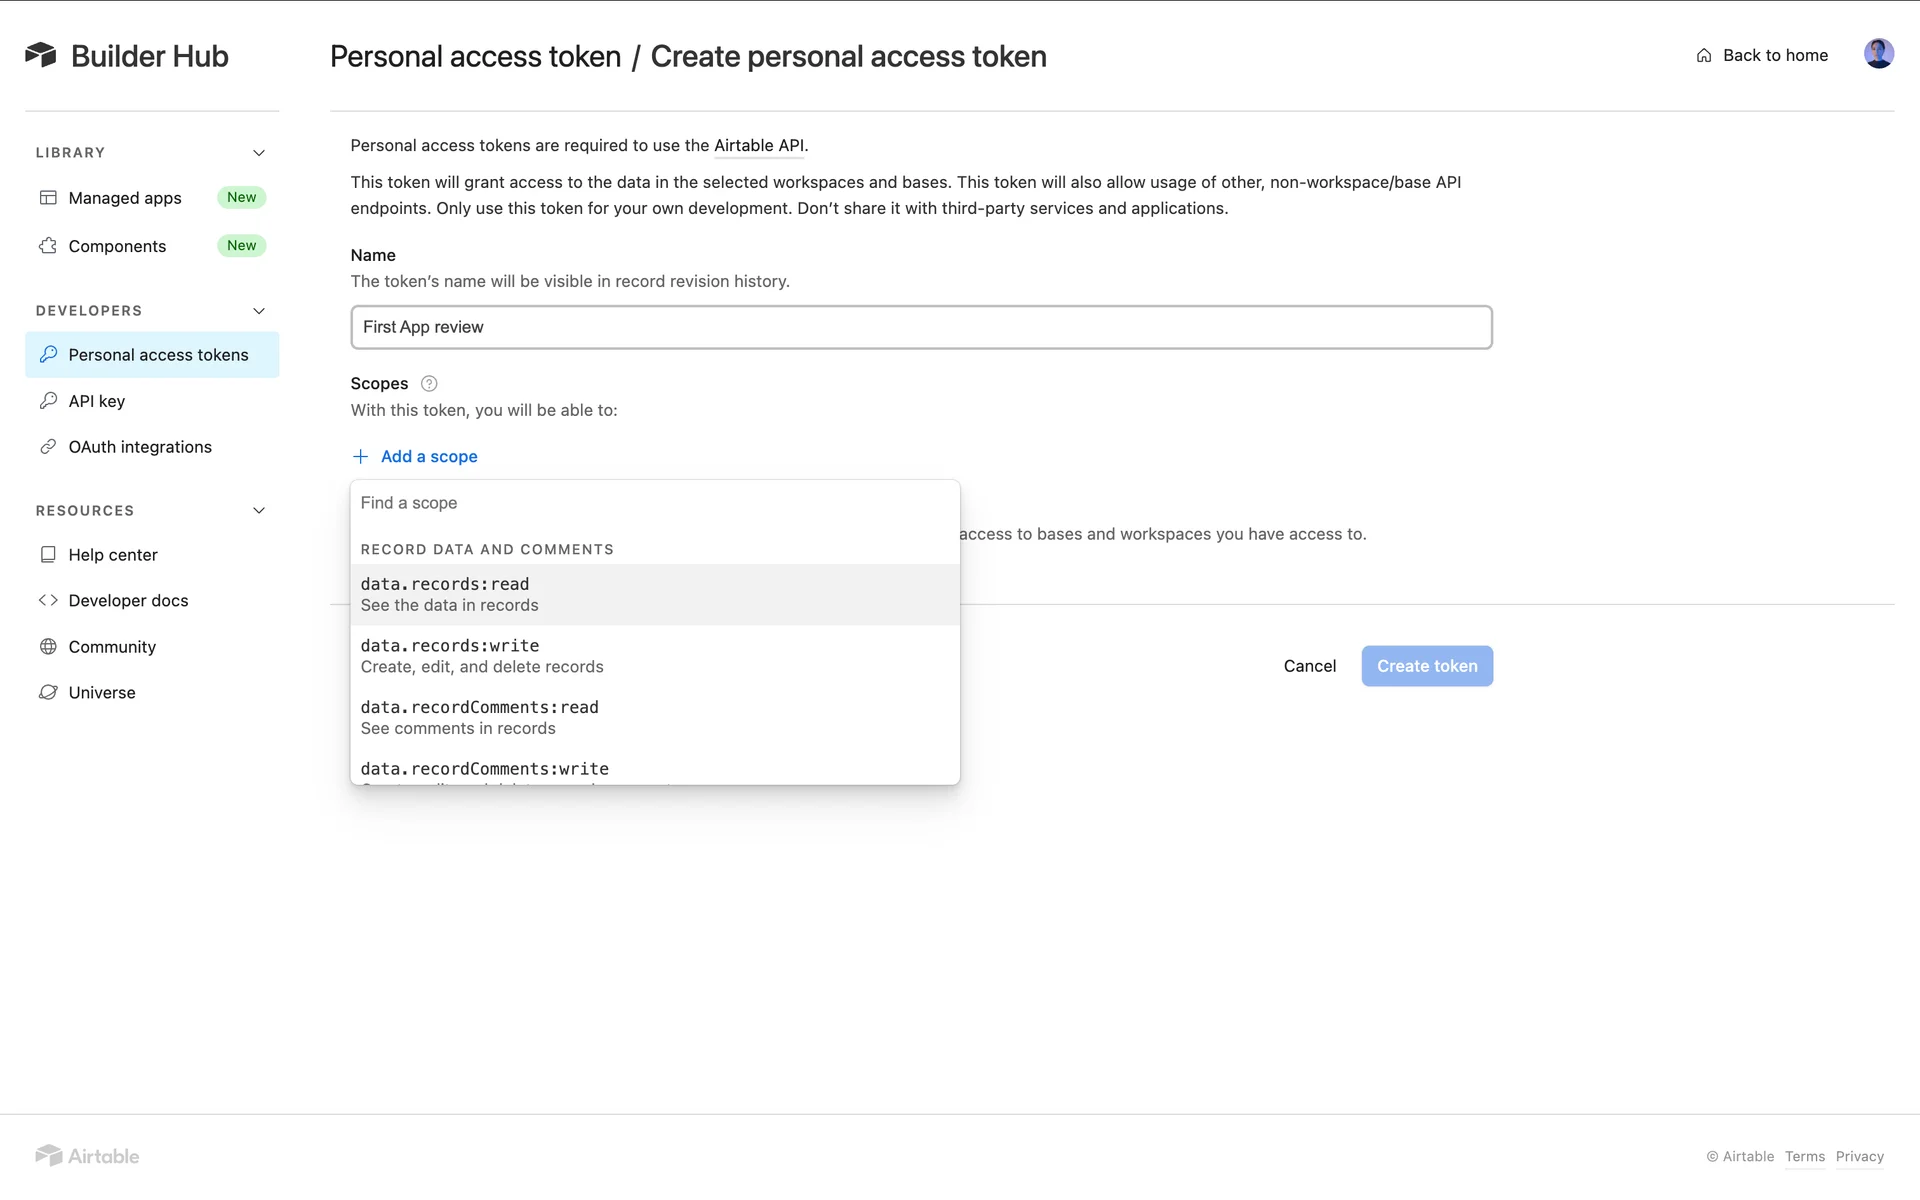Viewport: 1920px width, 1200px height.
Task: Click the Managed apps table icon
Action: coord(48,198)
